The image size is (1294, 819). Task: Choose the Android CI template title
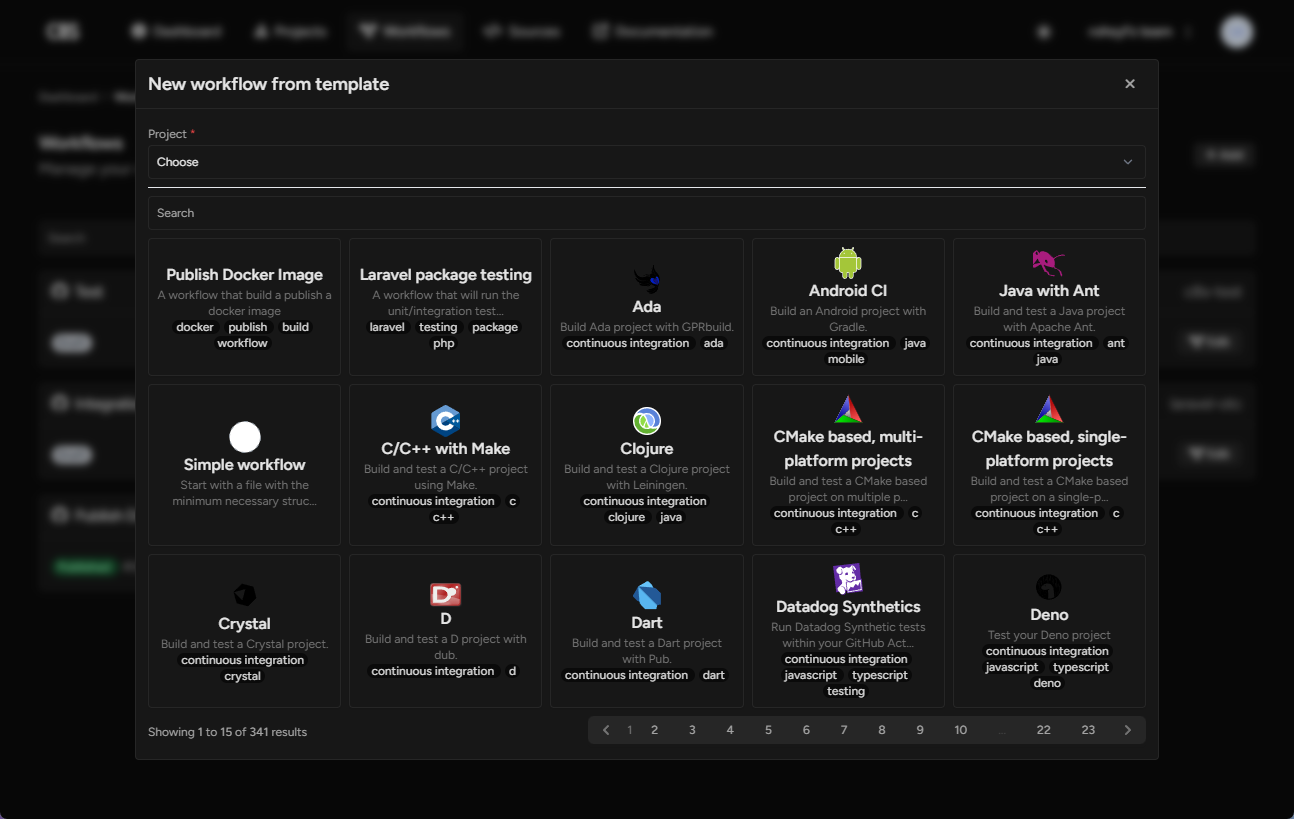point(848,291)
